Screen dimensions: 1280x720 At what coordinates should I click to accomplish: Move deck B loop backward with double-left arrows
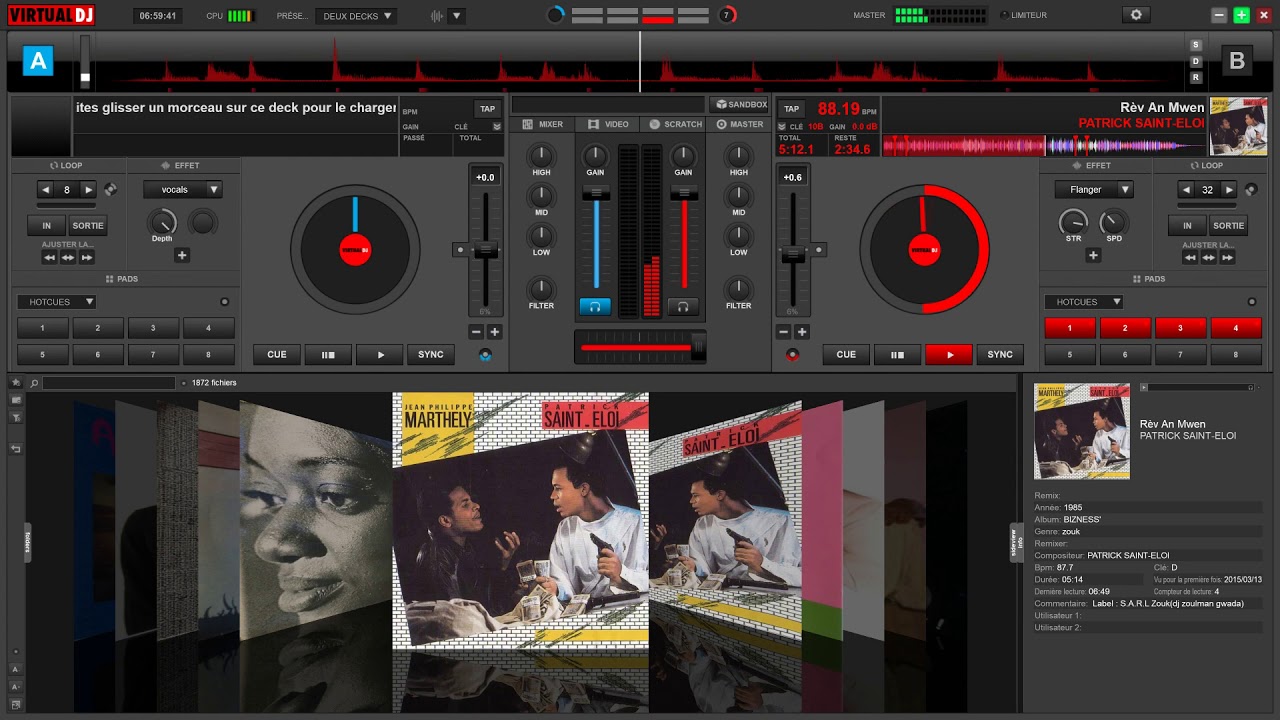click(1190, 257)
